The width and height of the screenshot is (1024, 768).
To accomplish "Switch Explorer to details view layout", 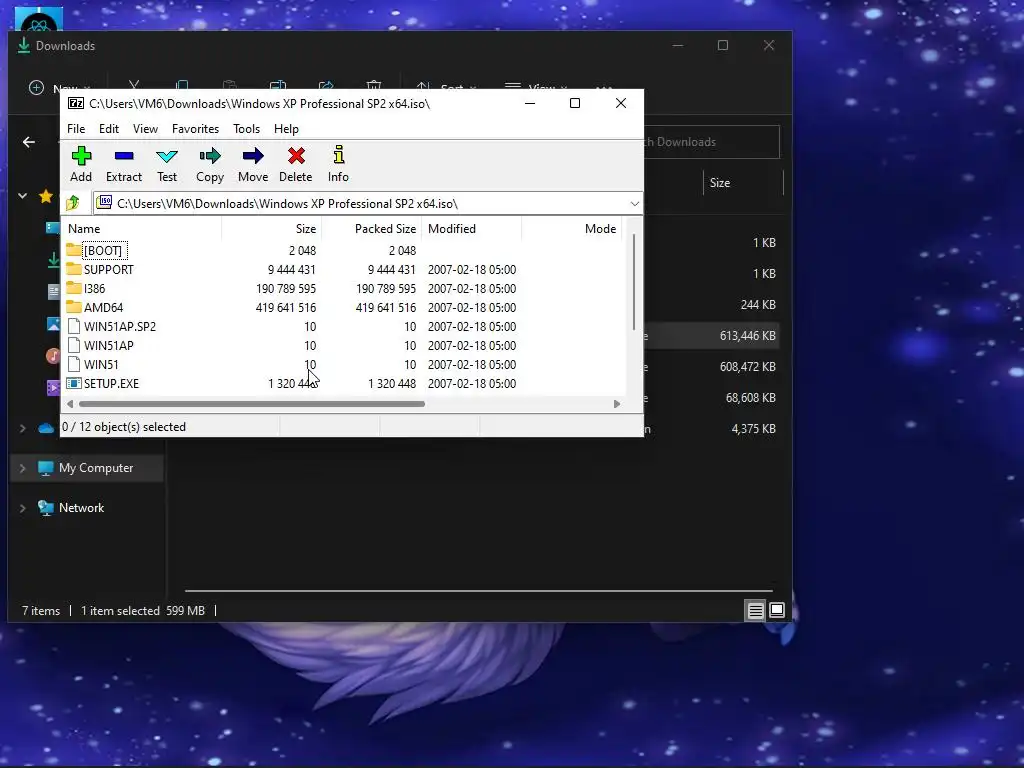I will coord(756,611).
